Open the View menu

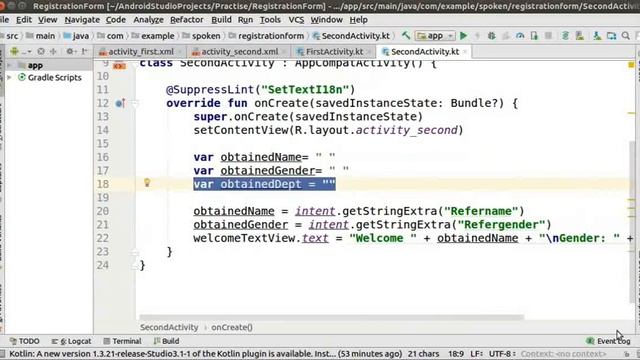coord(48,20)
